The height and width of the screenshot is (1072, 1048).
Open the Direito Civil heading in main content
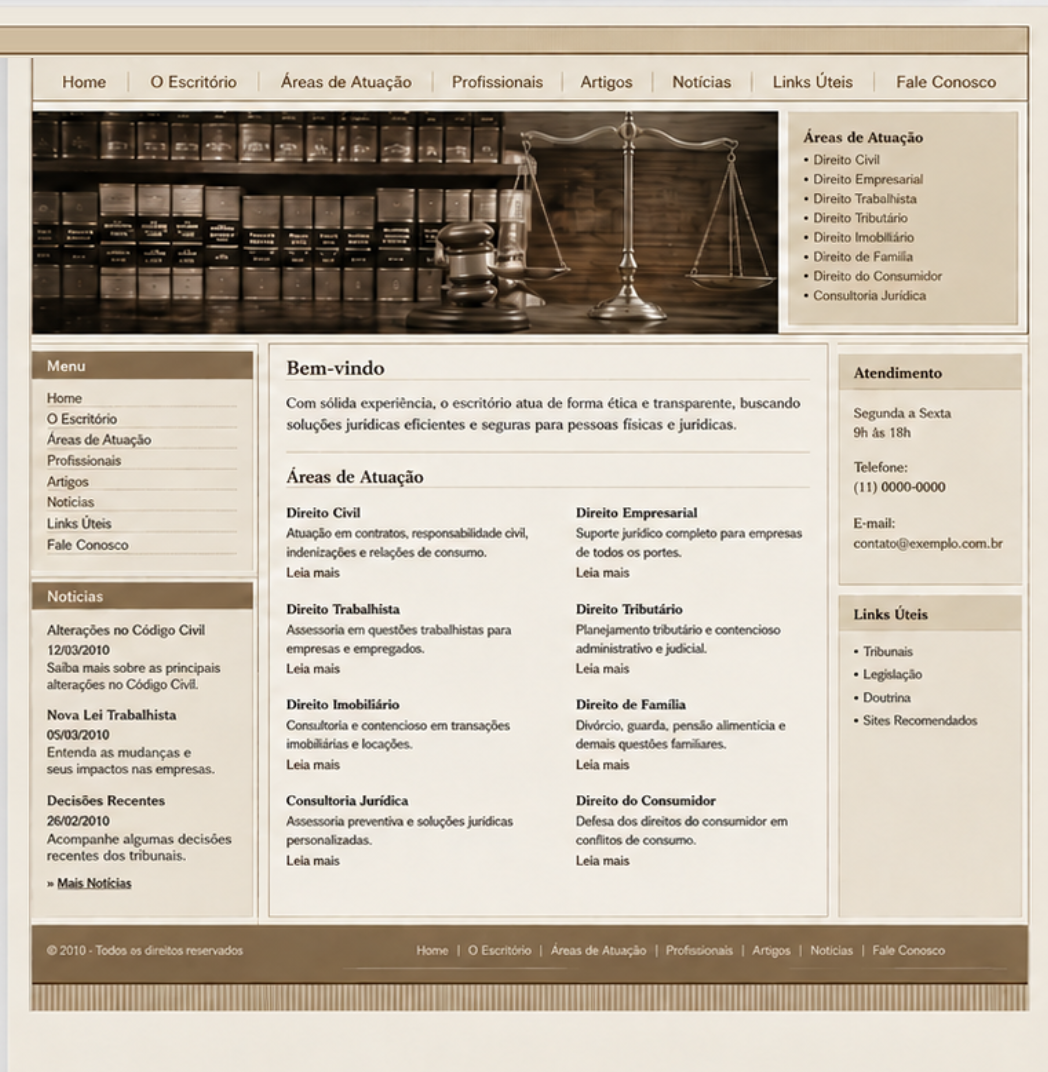(x=323, y=513)
